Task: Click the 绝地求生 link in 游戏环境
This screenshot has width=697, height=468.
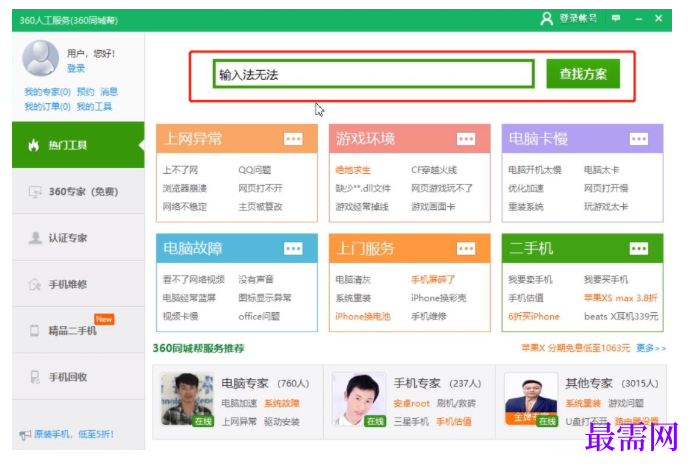Action: (x=353, y=170)
